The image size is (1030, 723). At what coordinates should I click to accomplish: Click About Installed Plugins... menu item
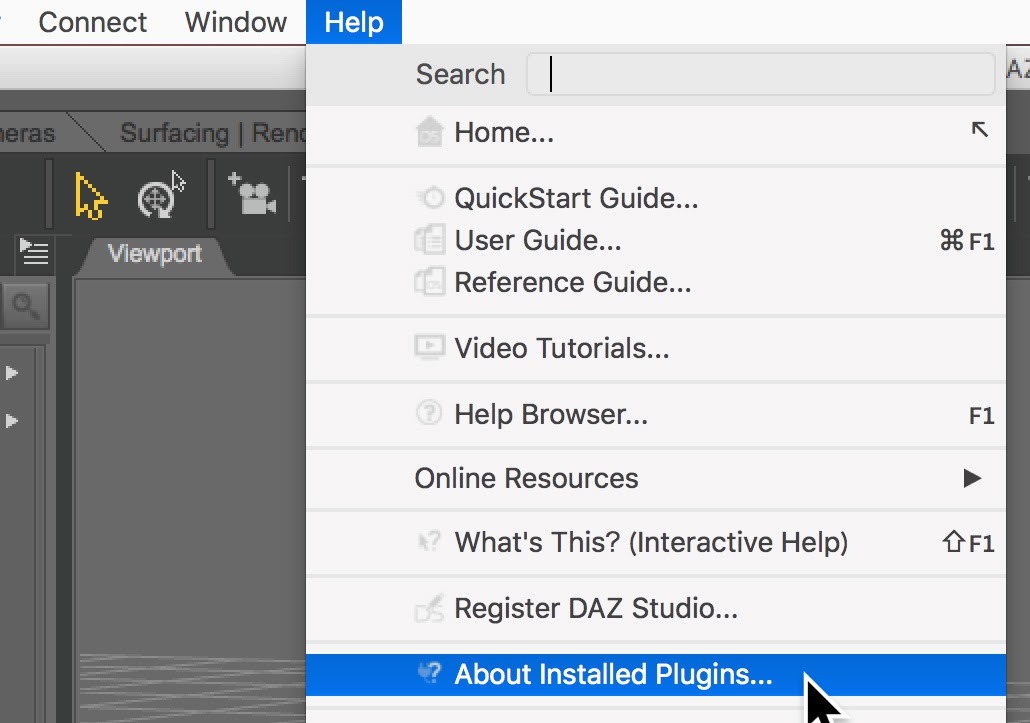(613, 674)
